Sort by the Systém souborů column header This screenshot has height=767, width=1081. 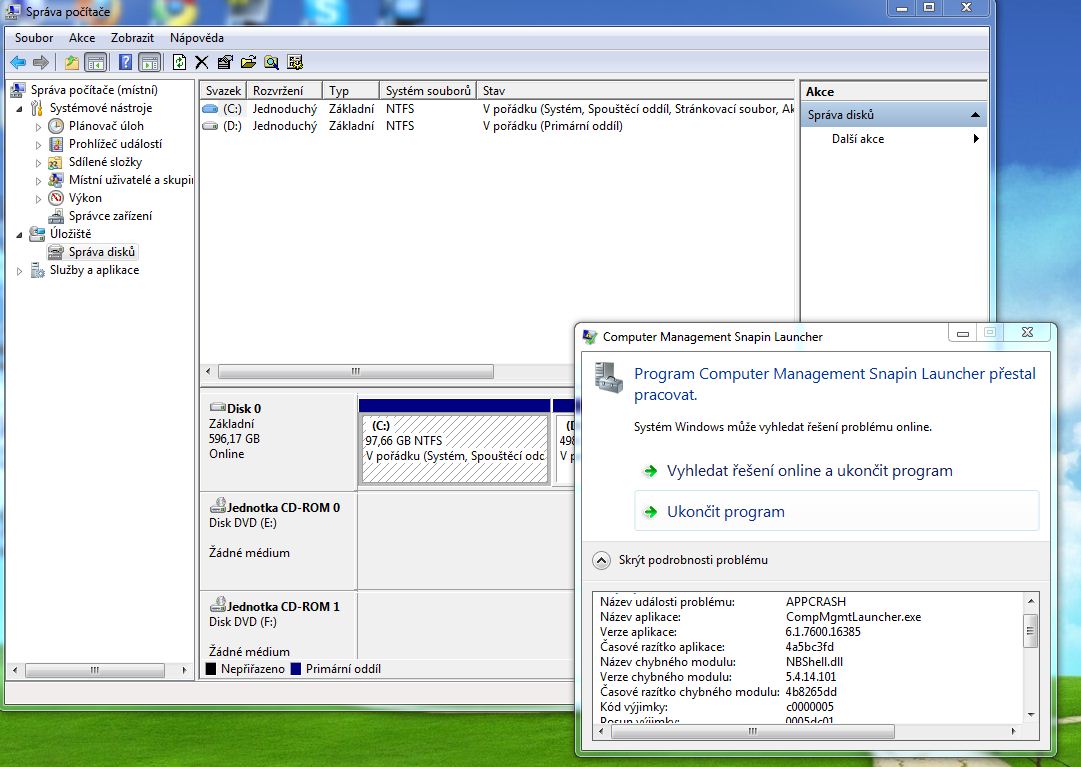click(x=427, y=90)
